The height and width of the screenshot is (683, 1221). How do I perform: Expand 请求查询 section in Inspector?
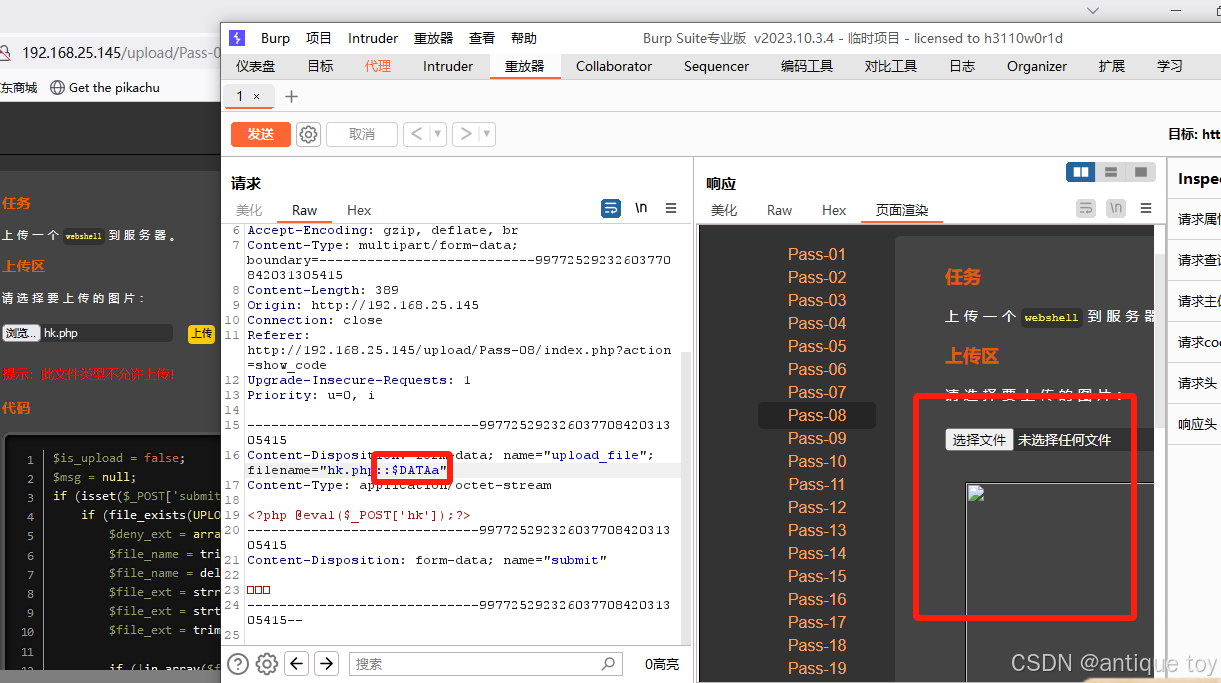click(1197, 260)
